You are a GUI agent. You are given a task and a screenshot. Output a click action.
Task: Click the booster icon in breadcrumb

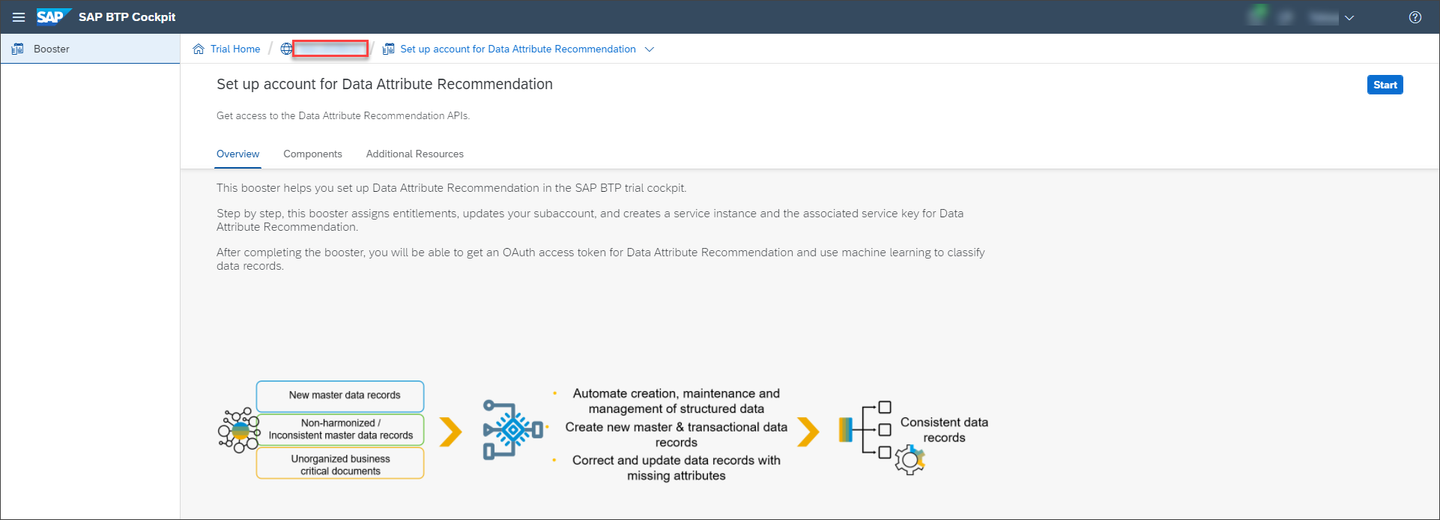(x=389, y=49)
